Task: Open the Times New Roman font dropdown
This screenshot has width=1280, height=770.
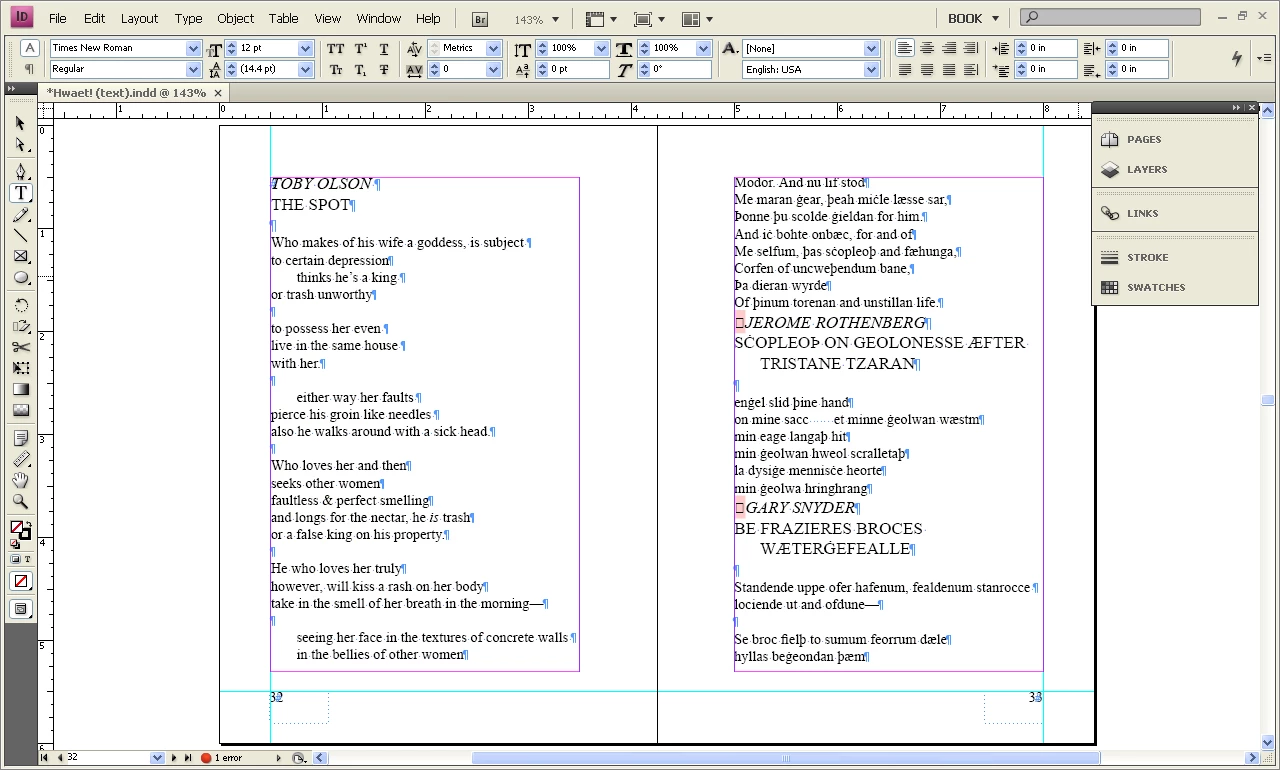Action: [x=194, y=48]
